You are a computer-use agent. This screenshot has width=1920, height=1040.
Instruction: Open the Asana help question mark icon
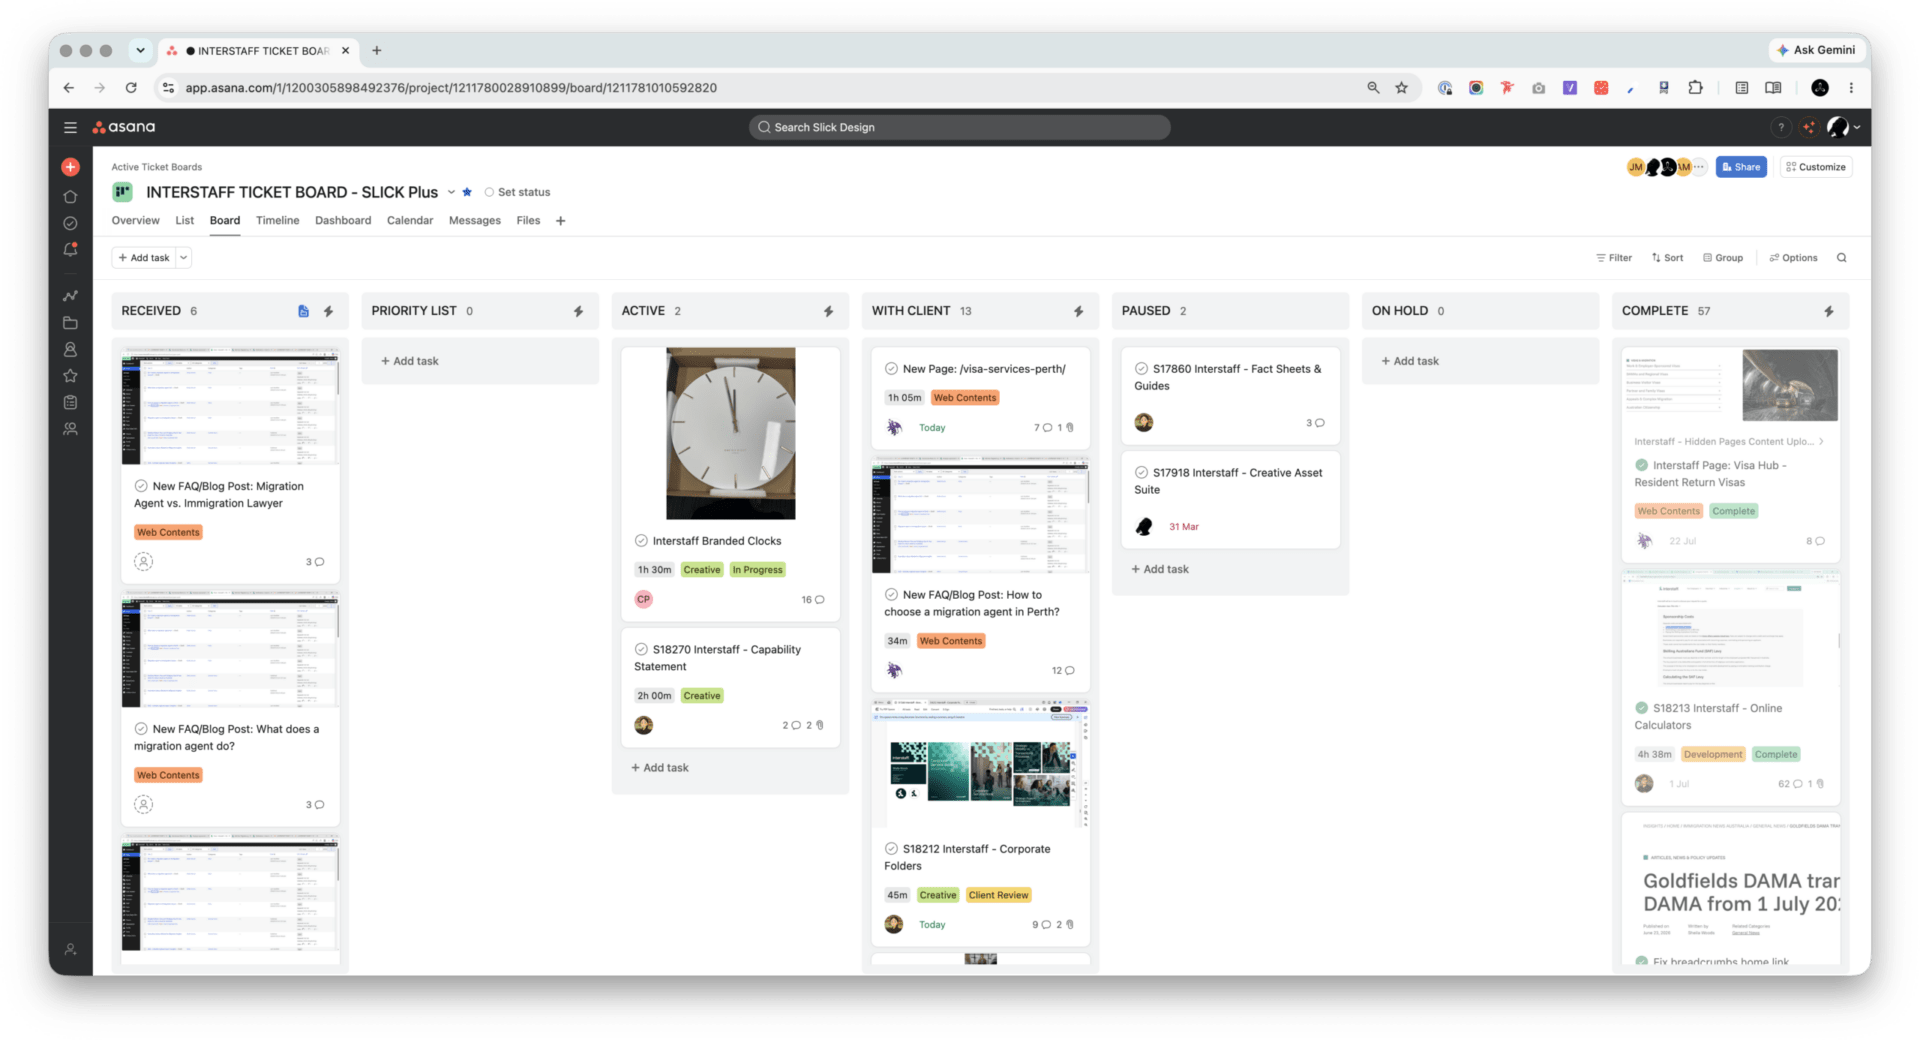point(1780,127)
